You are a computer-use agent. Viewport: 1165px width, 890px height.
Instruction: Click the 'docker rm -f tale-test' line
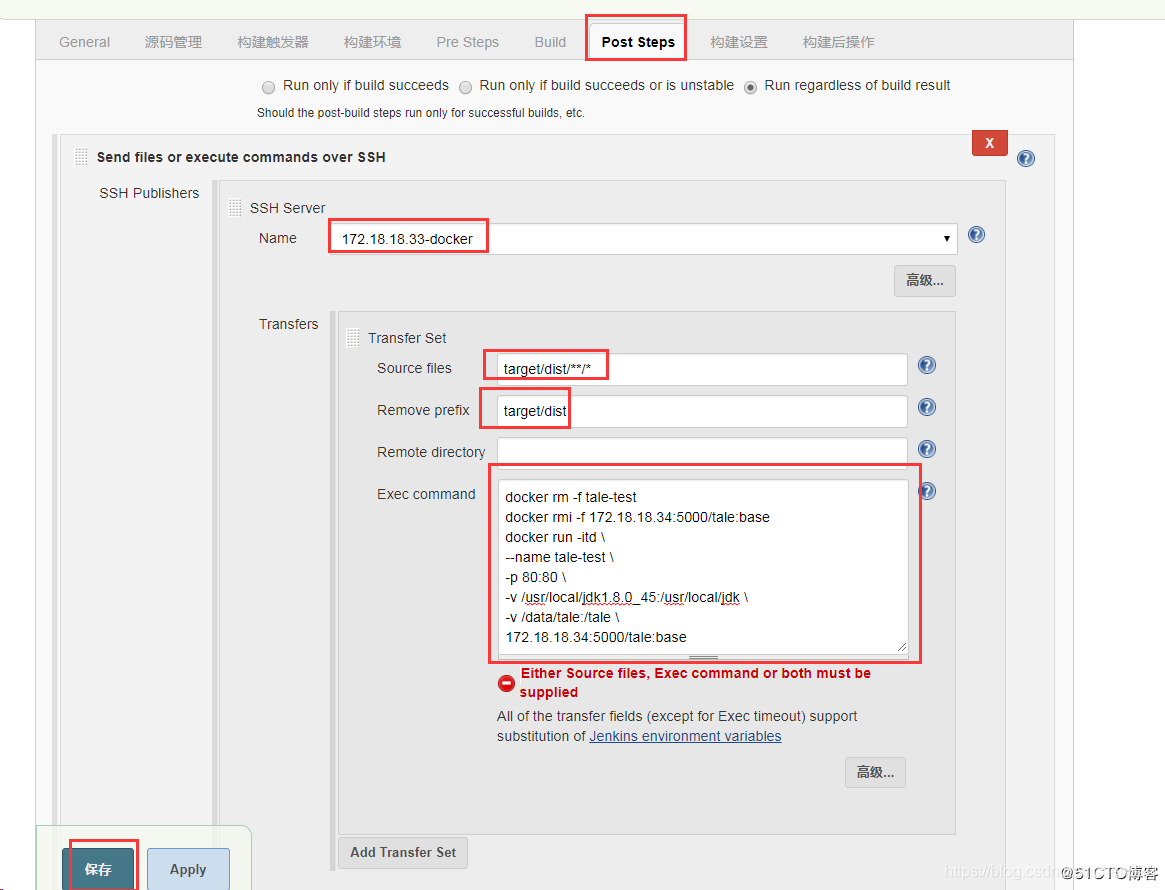tap(571, 497)
